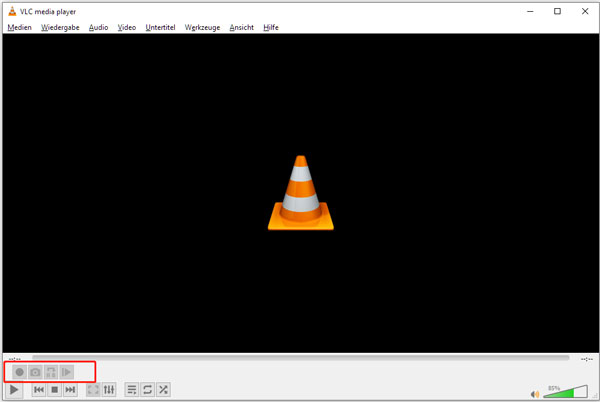
Task: Expand the Untertitel menu
Action: [x=160, y=27]
